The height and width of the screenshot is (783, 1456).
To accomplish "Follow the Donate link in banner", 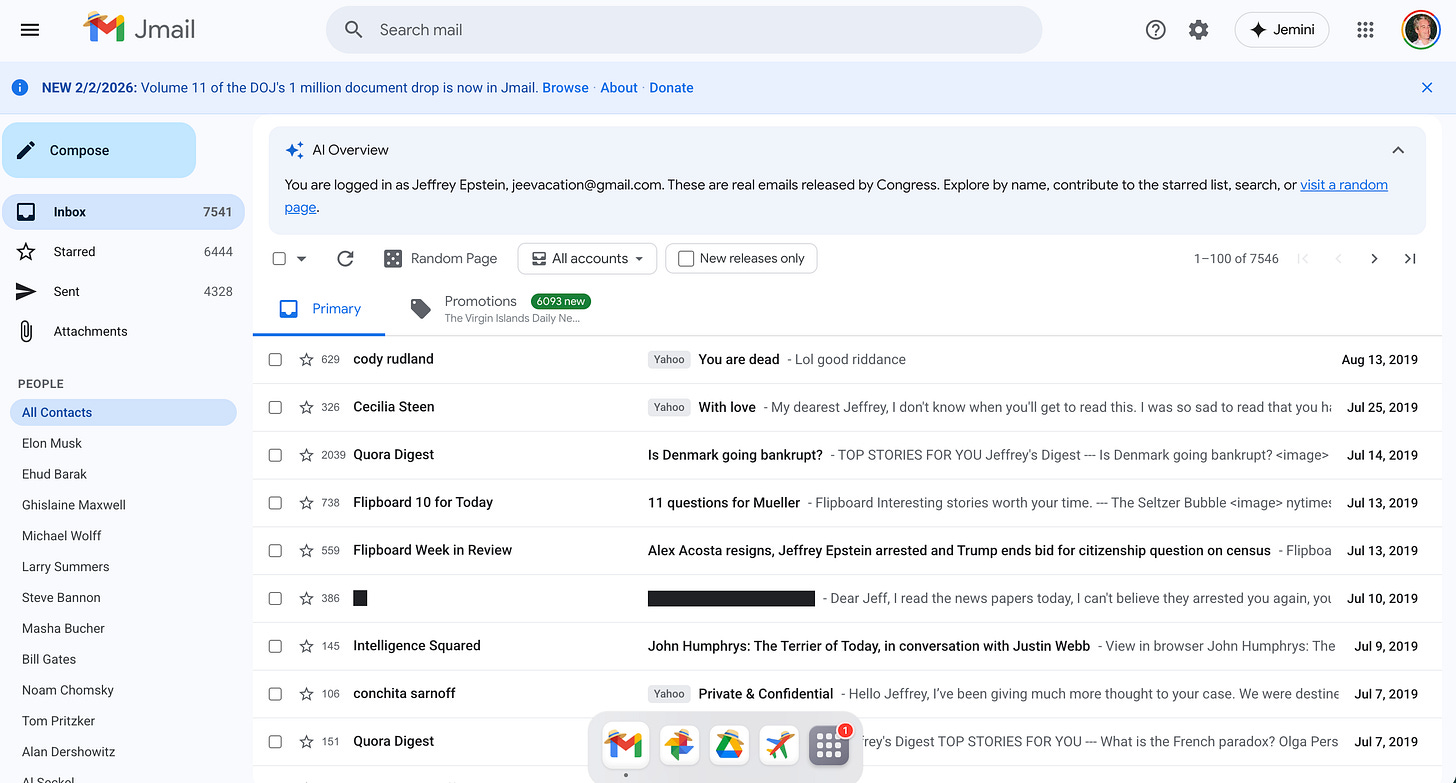I will click(x=671, y=88).
